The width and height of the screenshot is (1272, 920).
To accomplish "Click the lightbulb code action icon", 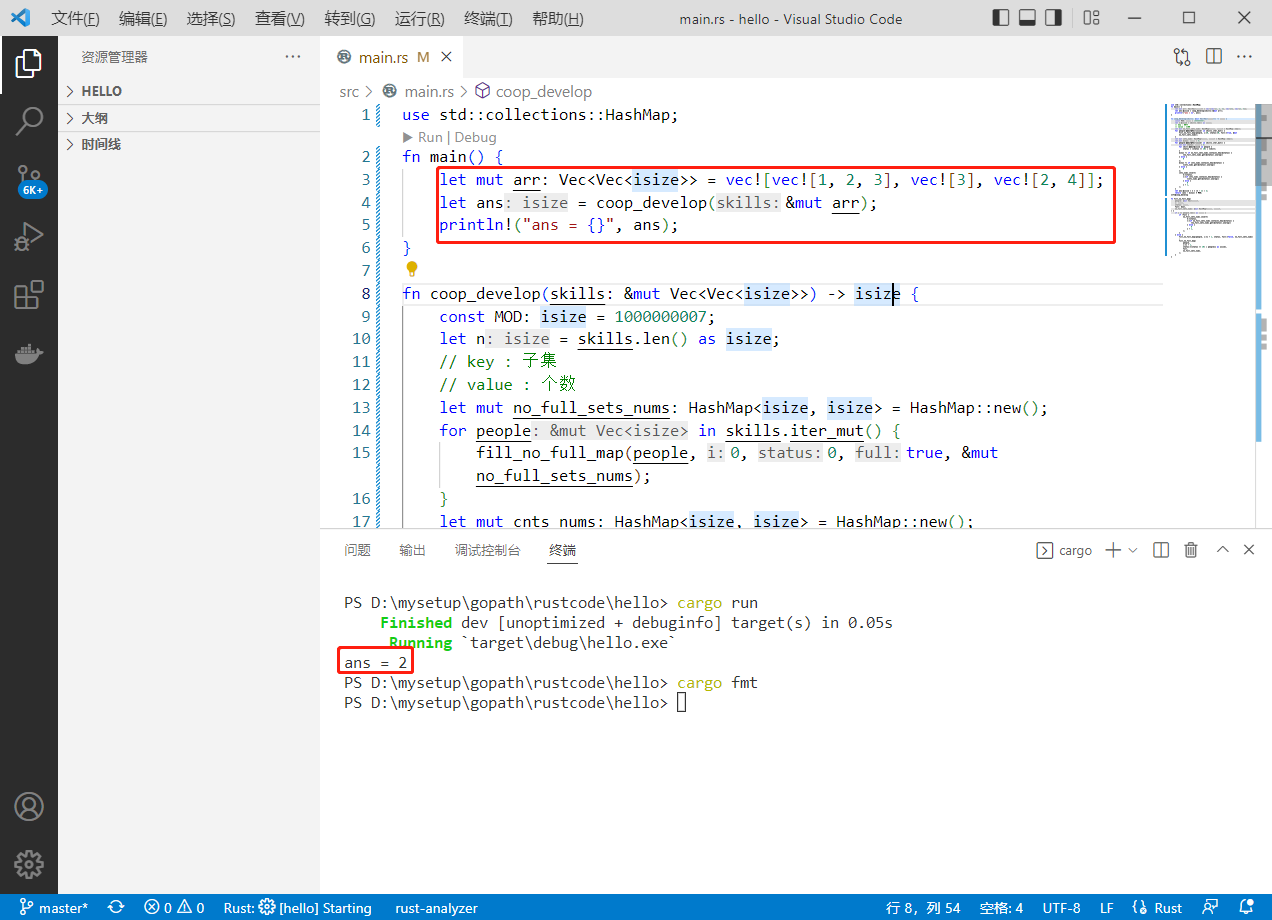I will 411,269.
